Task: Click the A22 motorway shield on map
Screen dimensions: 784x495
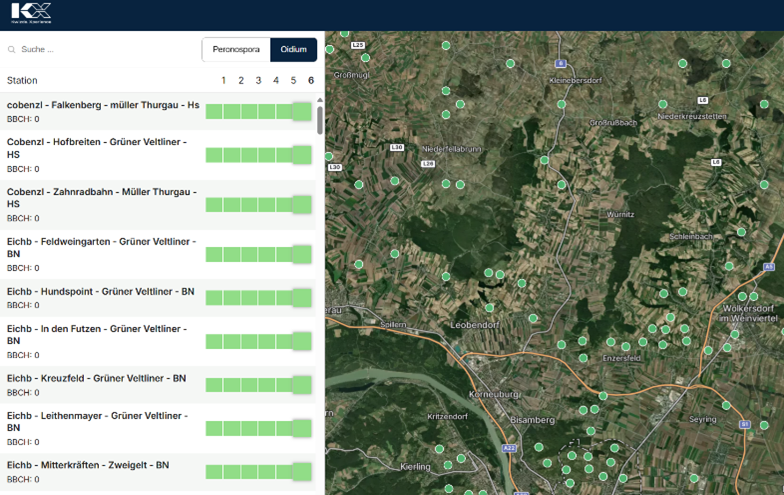Action: [509, 448]
